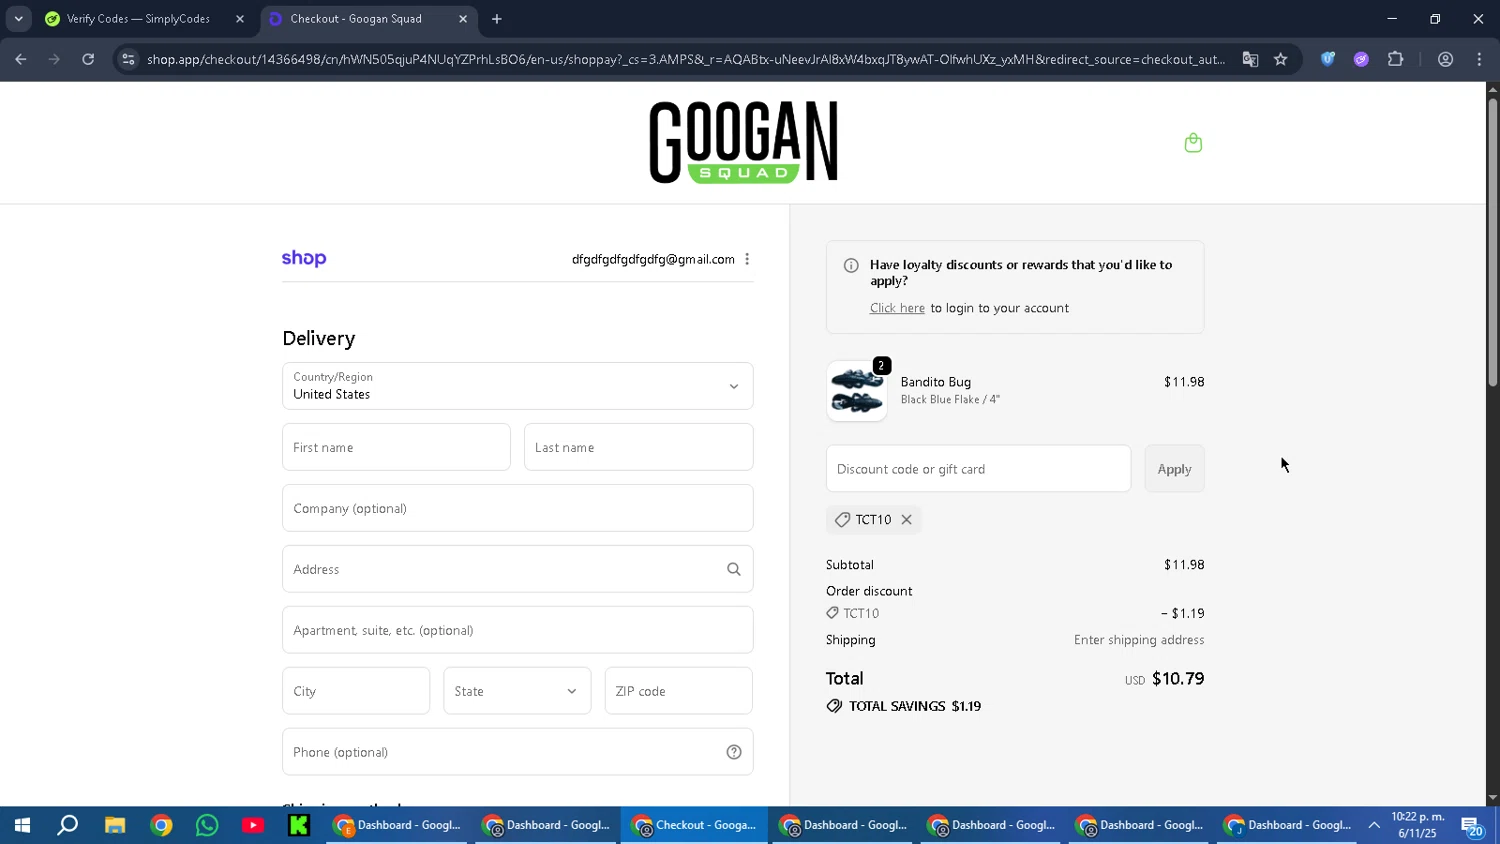1500x844 pixels.
Task: Open the YouTube taskbar icon
Action: coord(253,825)
